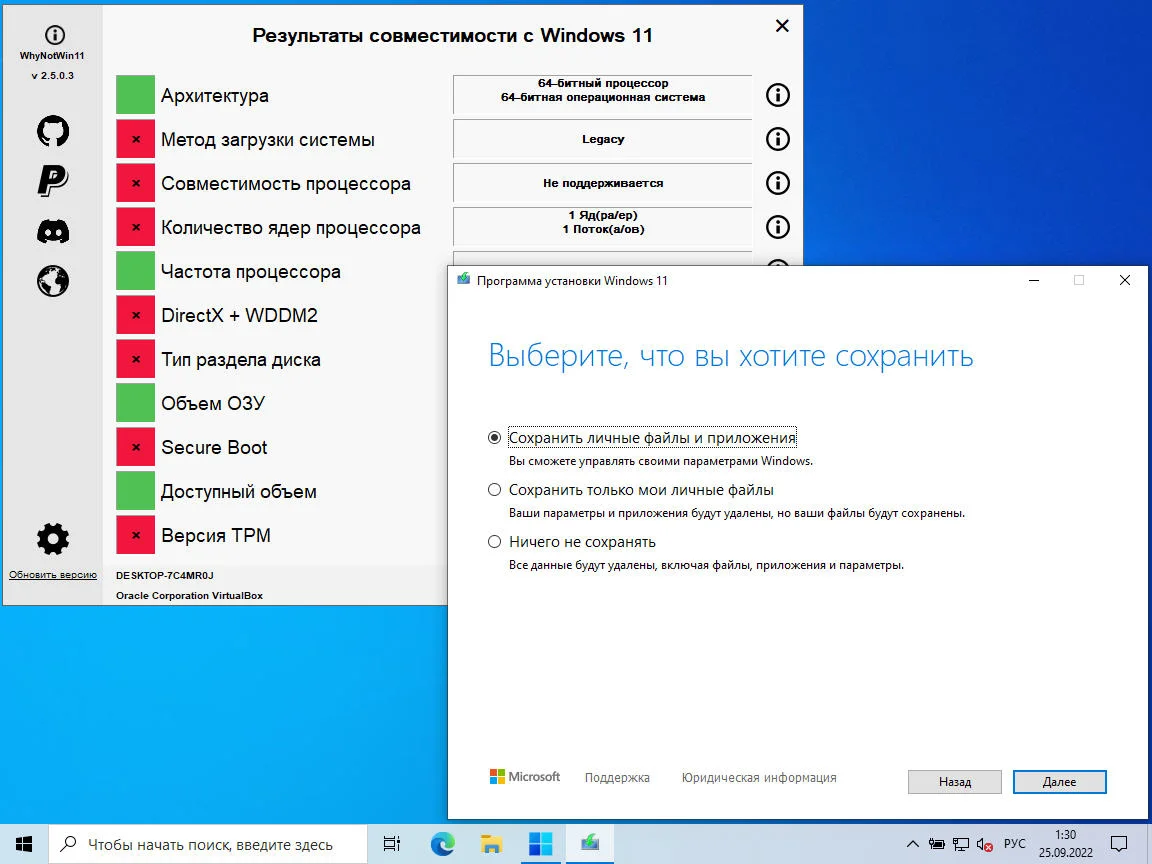The height and width of the screenshot is (864, 1152).
Task: Click the green status square for Частота процессора
Action: point(135,271)
